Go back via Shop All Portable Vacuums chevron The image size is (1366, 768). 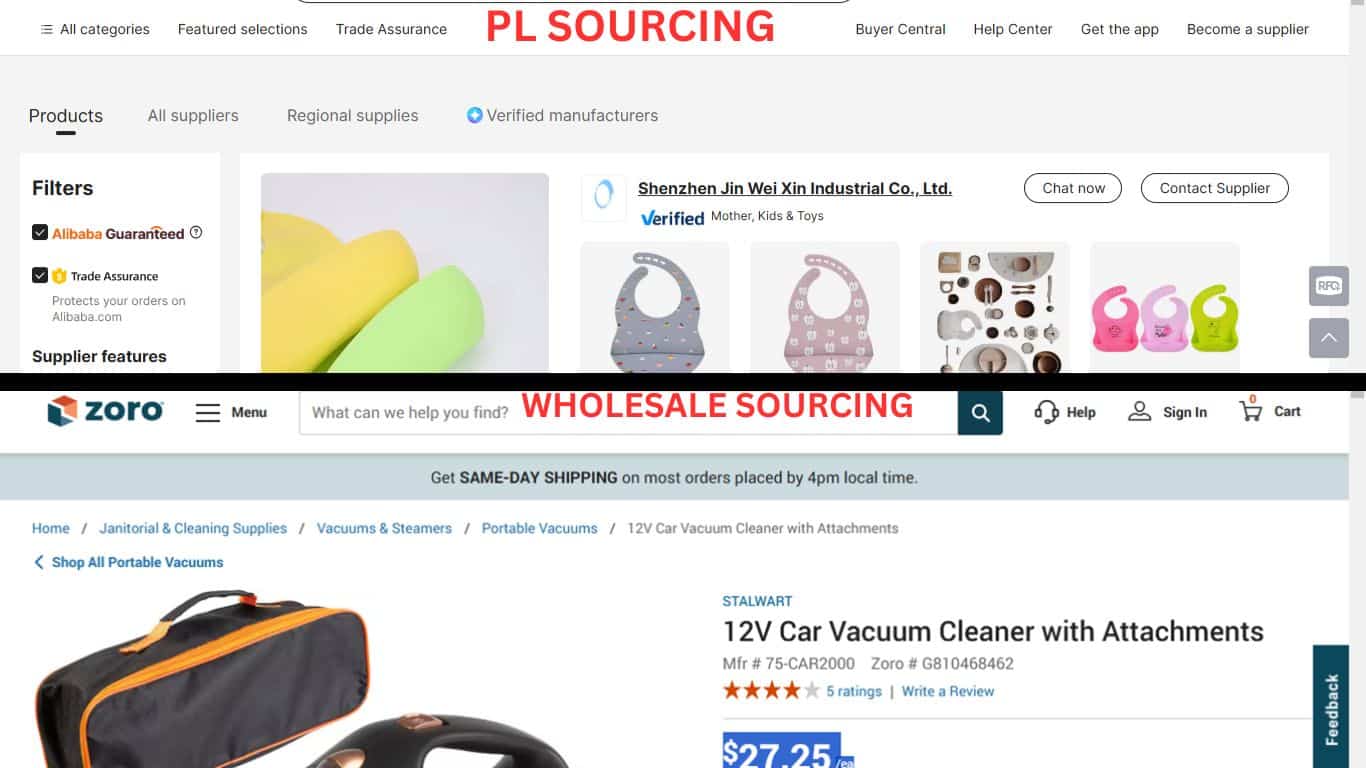[39, 562]
